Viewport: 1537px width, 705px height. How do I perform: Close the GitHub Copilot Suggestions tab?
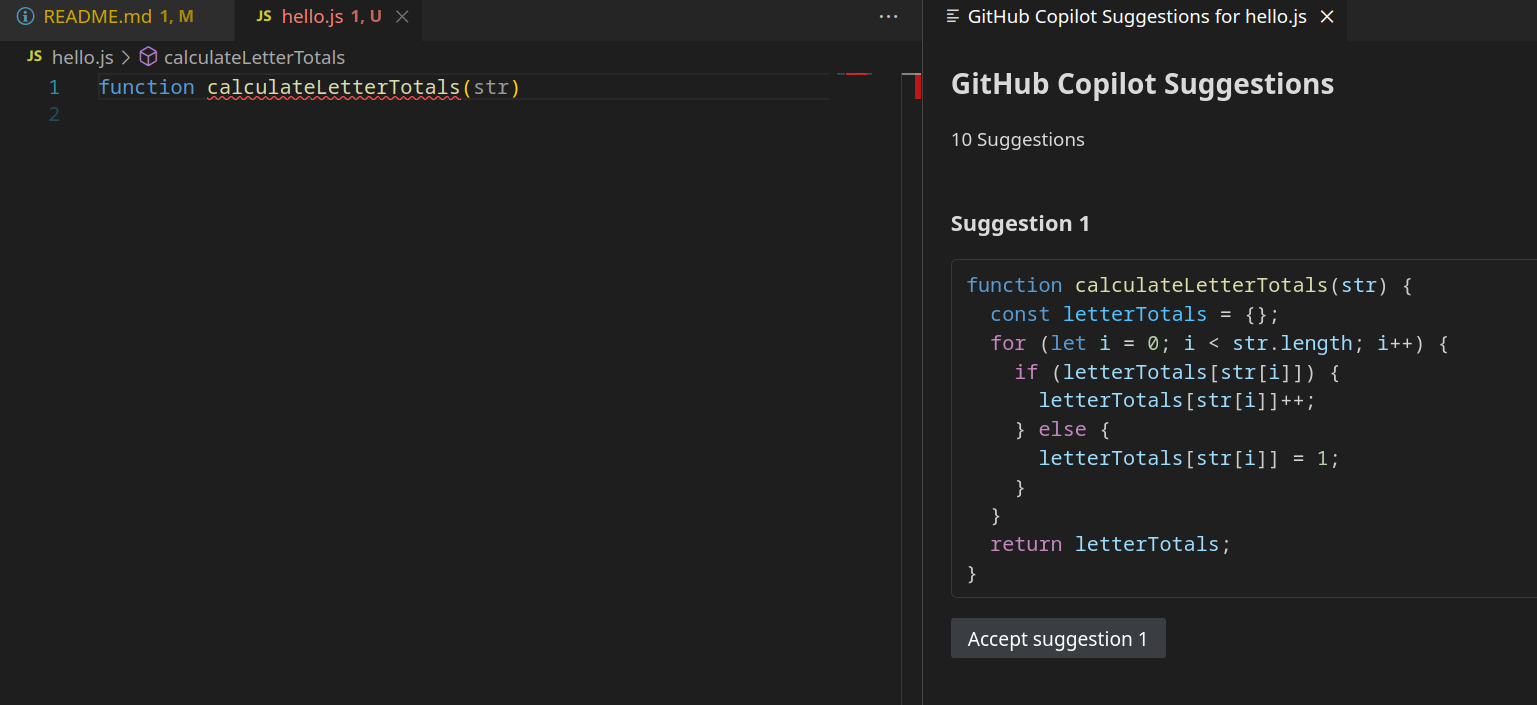1327,17
